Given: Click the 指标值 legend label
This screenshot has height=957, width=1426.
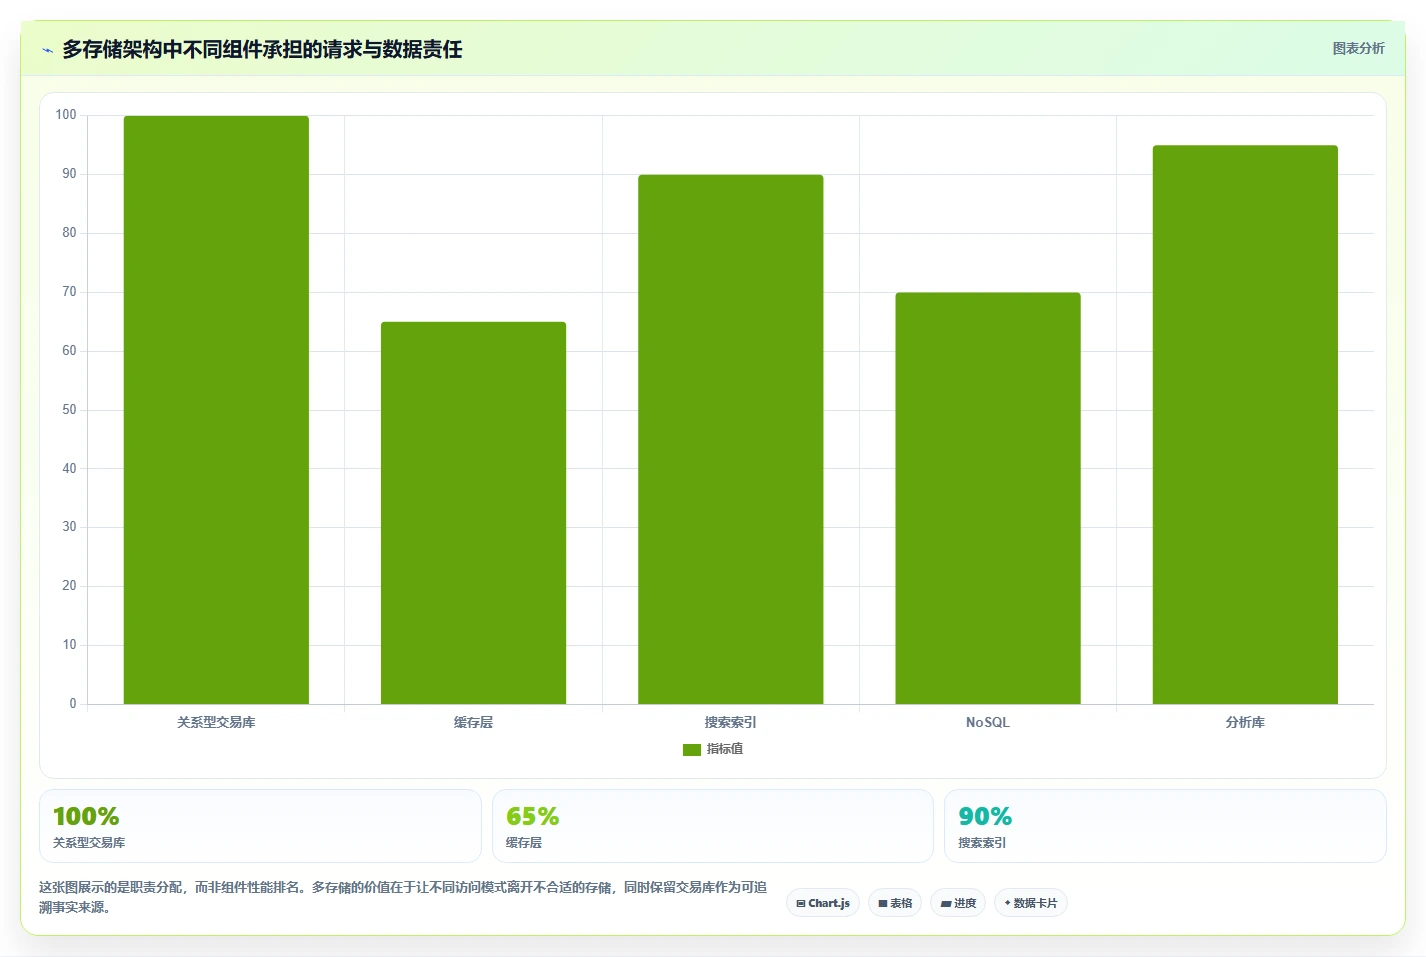Looking at the screenshot, I should (x=725, y=749).
